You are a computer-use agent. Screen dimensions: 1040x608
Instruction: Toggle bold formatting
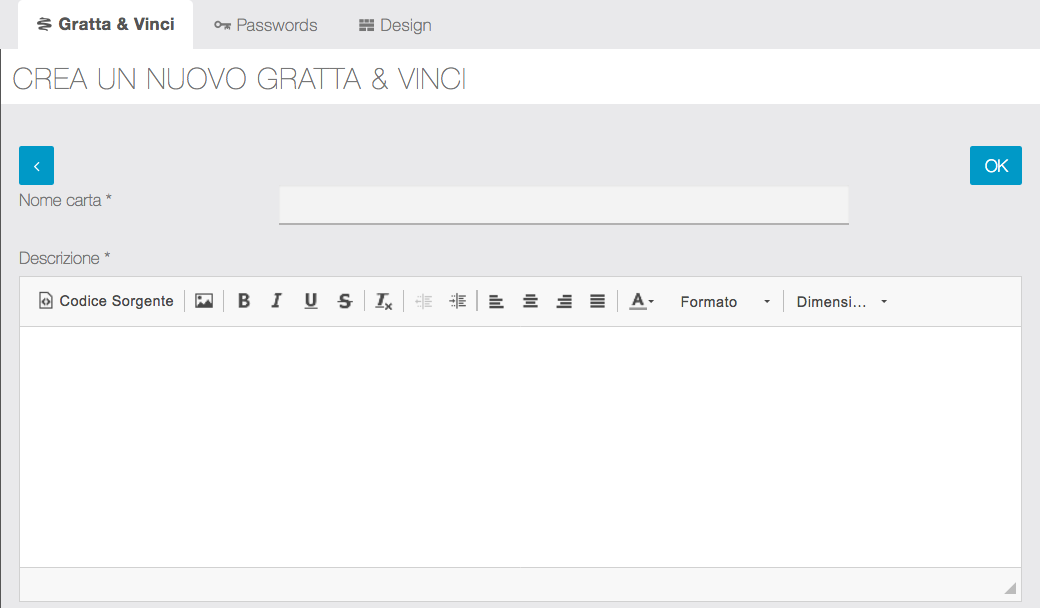(x=244, y=301)
